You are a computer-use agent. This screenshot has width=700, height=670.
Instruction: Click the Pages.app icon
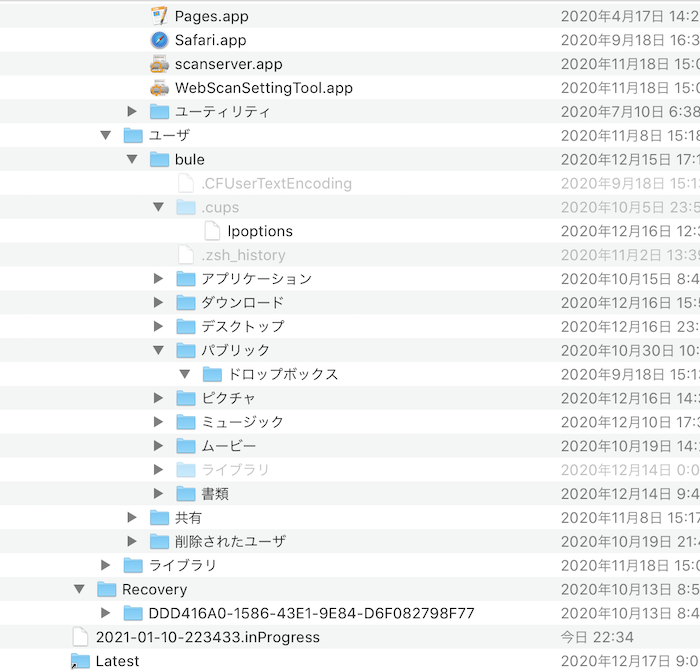click(159, 16)
